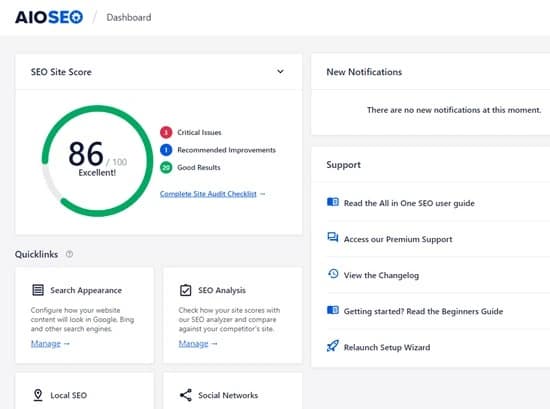The image size is (550, 409).
Task: Click the no new notifications message
Action: point(454,110)
